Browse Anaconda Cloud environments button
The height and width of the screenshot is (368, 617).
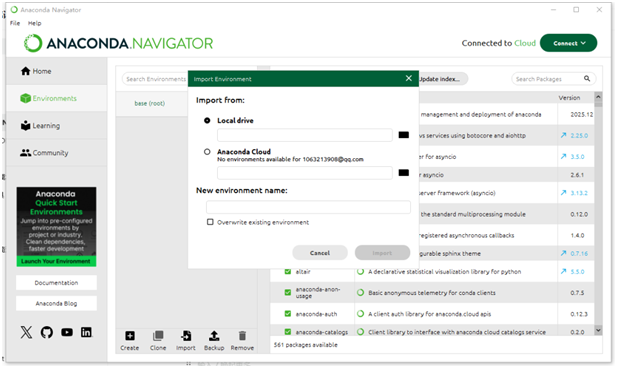coord(403,172)
